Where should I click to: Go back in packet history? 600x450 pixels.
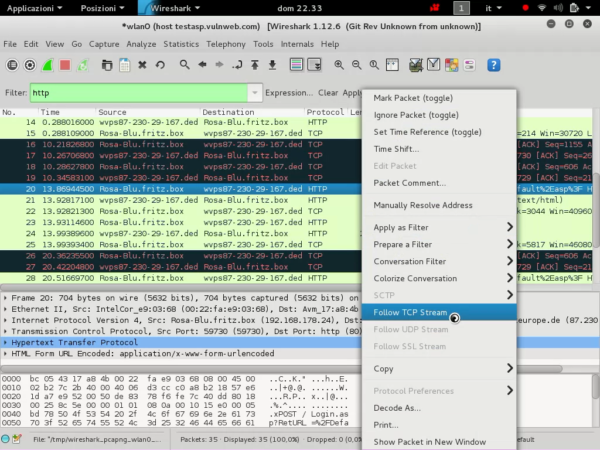point(202,65)
